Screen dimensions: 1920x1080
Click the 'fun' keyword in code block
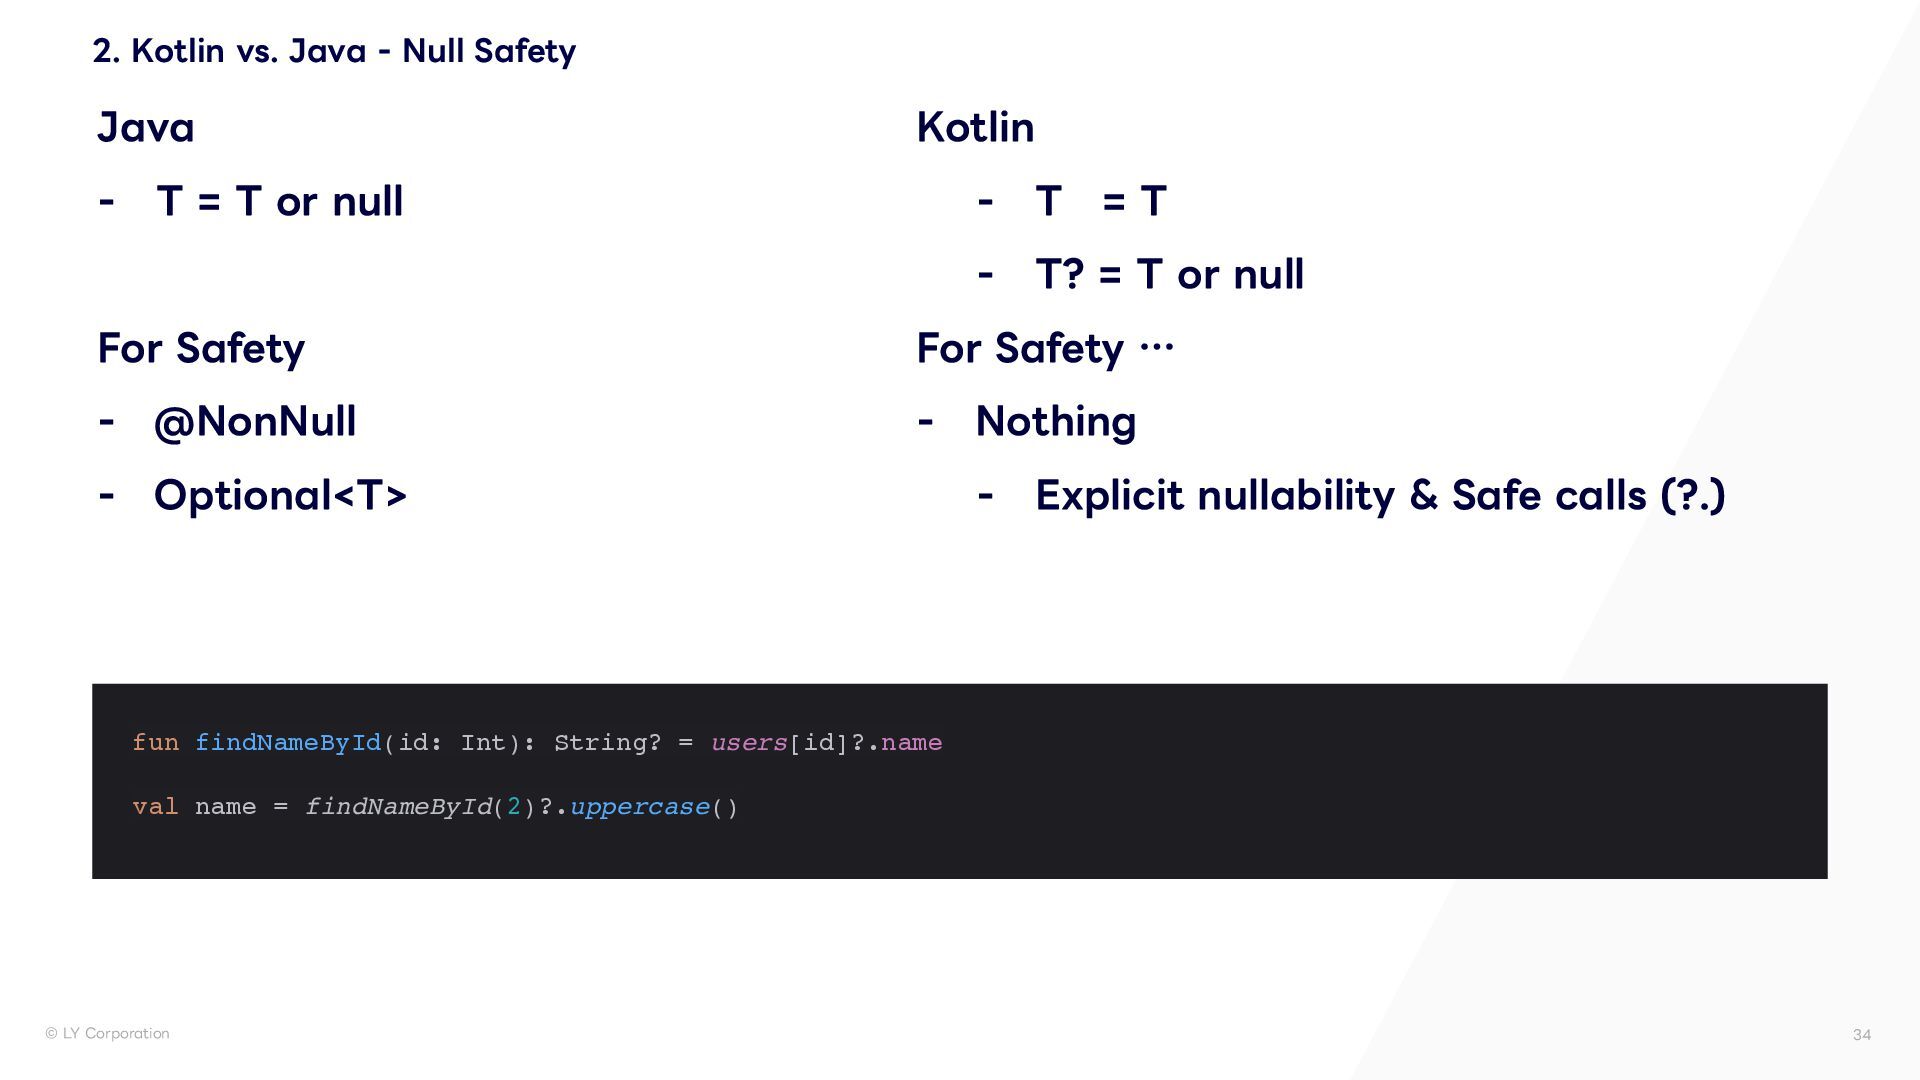pyautogui.click(x=155, y=743)
